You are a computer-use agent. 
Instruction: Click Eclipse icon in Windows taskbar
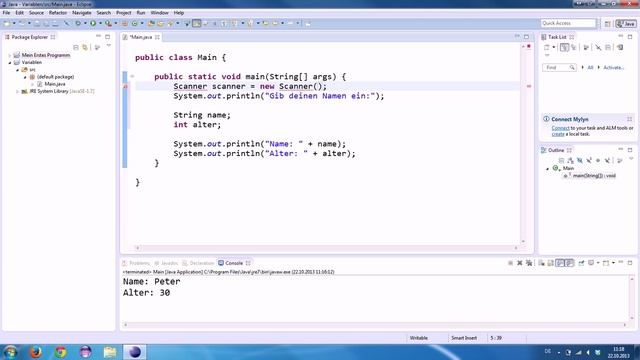pyautogui.click(x=134, y=351)
